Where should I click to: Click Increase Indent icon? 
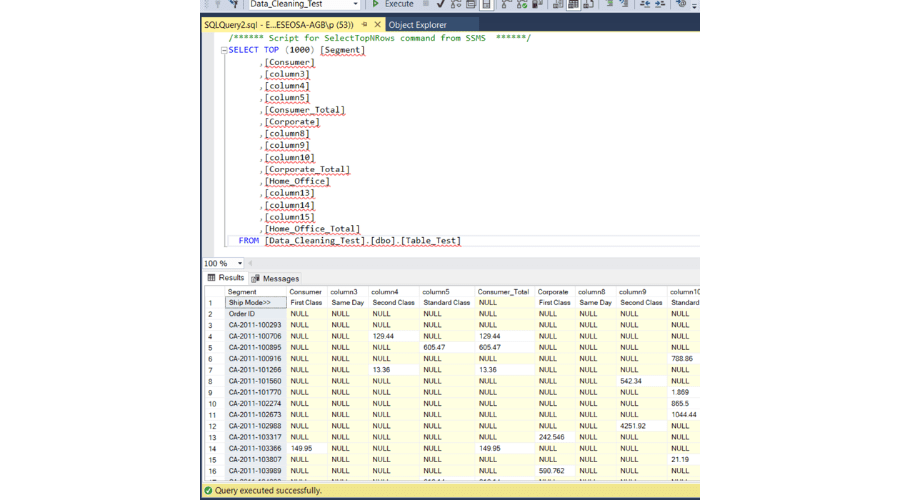(660, 3)
